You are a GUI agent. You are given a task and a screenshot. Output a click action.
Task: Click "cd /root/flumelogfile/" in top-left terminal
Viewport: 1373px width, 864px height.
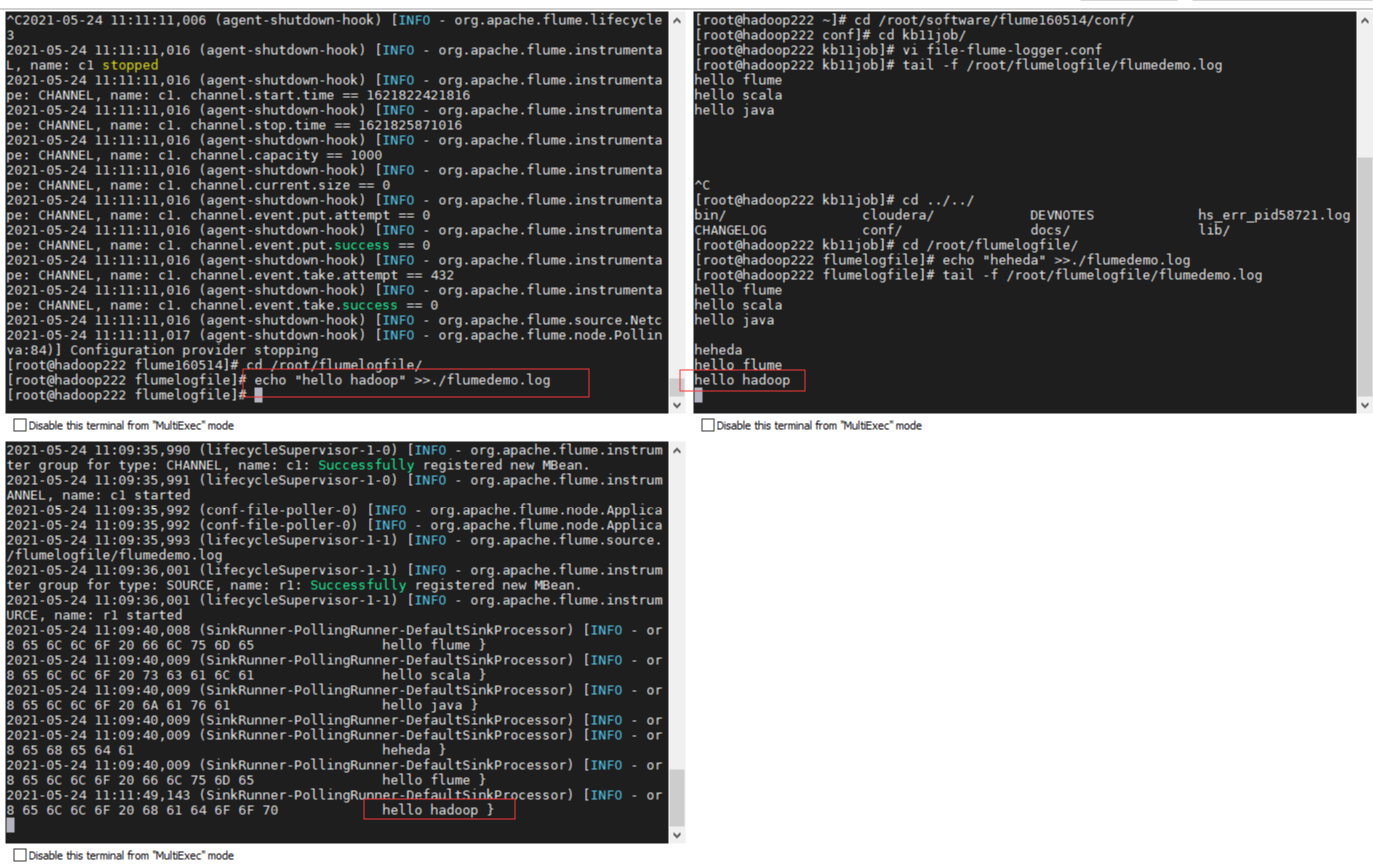[x=334, y=366]
